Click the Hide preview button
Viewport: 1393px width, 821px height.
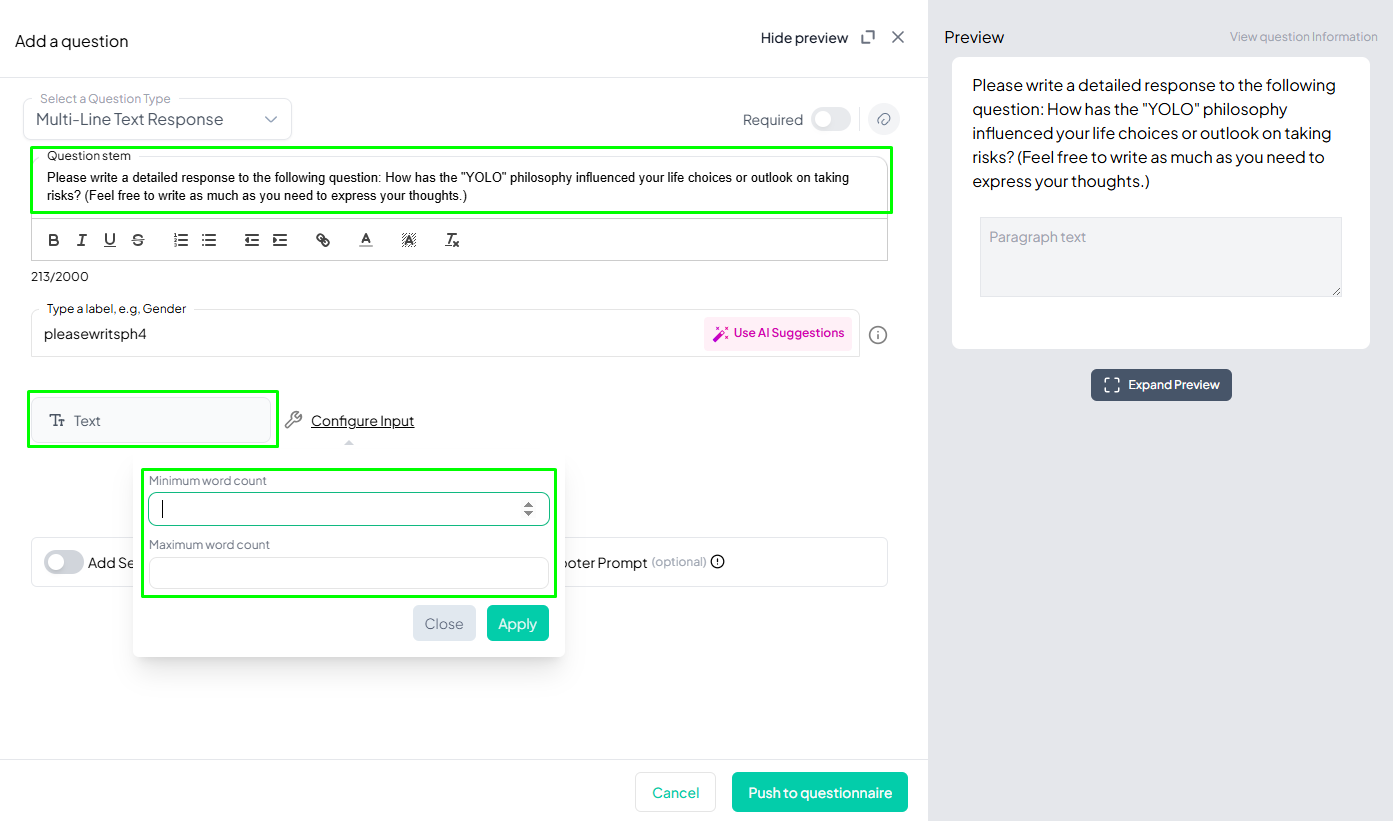(x=804, y=38)
